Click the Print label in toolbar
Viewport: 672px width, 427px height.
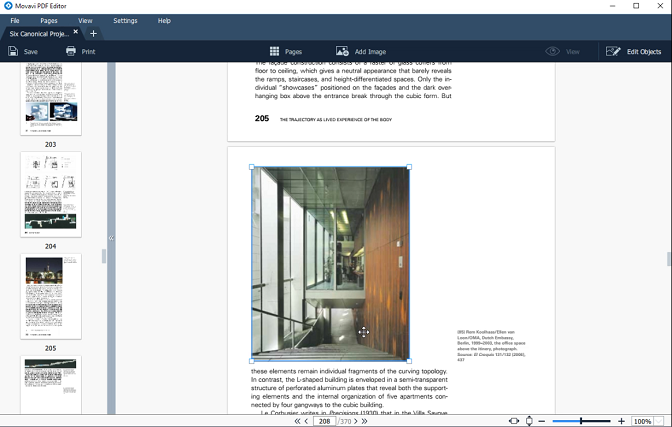88,52
